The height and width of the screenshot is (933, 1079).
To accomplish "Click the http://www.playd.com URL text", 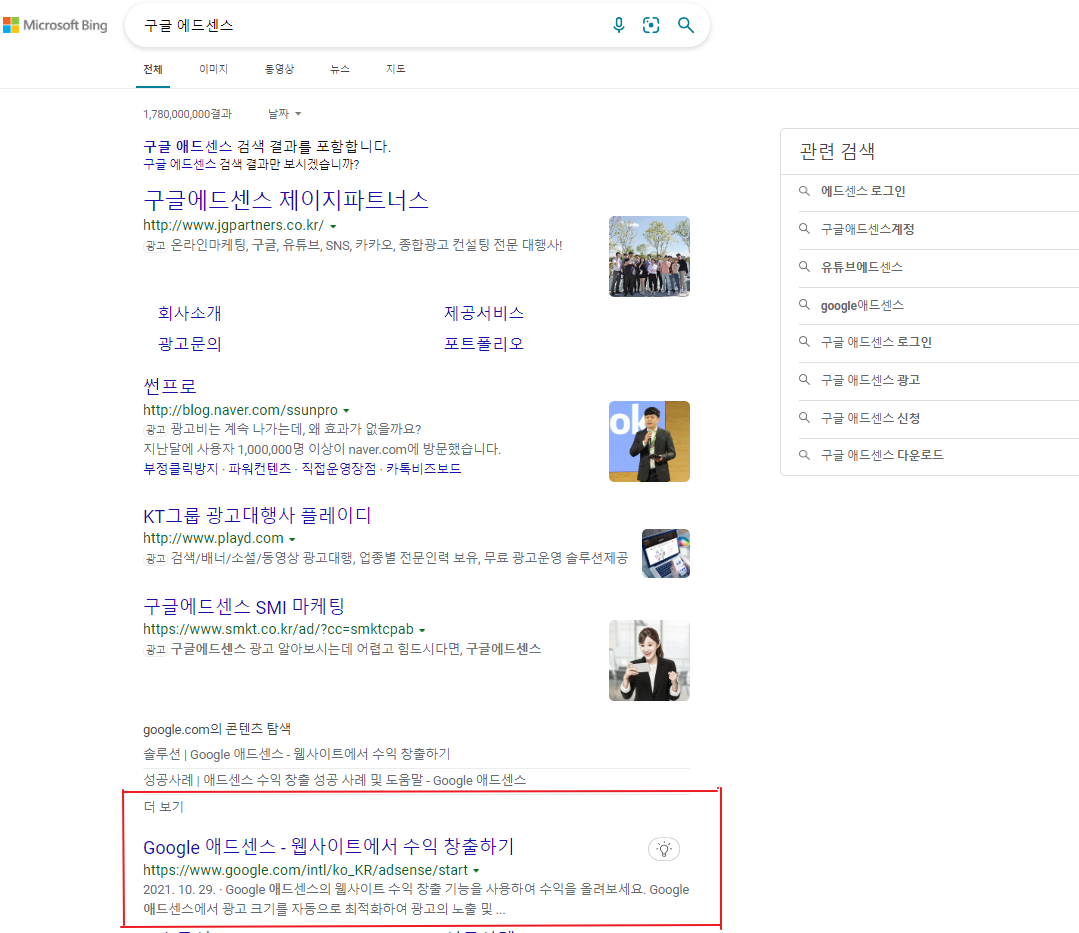I will click(x=213, y=538).
